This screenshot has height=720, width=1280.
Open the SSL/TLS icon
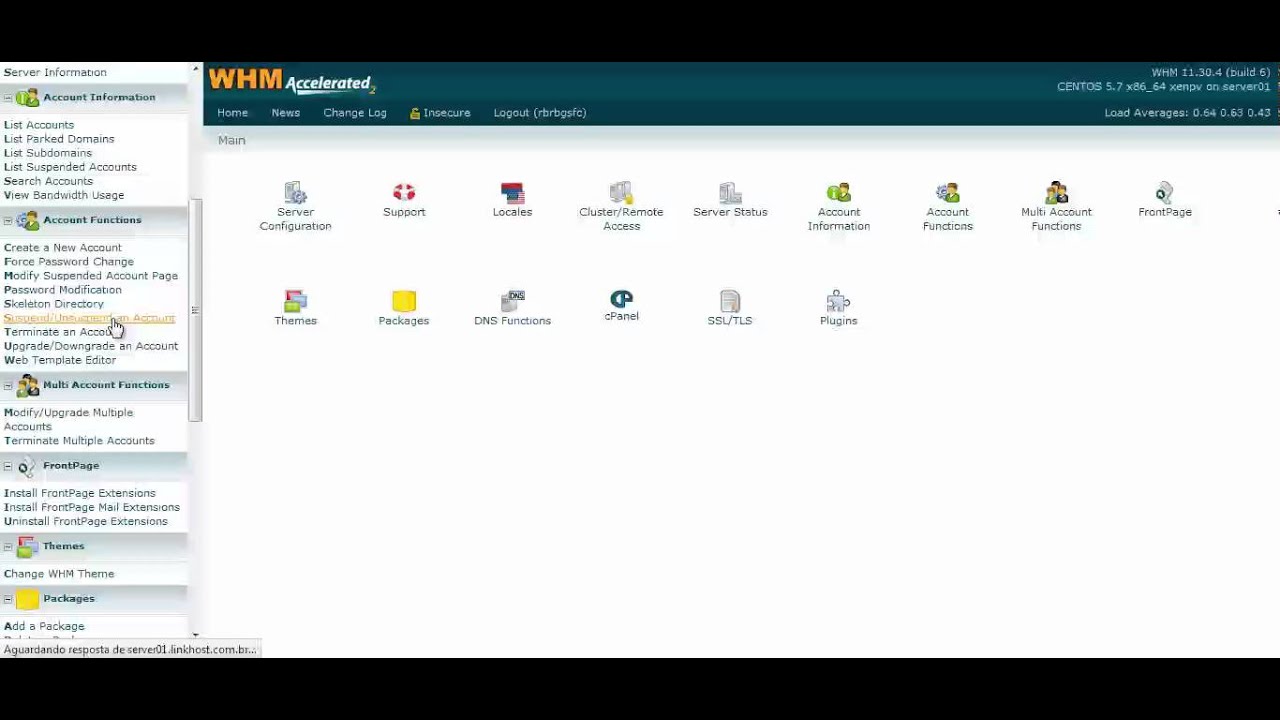(x=730, y=301)
